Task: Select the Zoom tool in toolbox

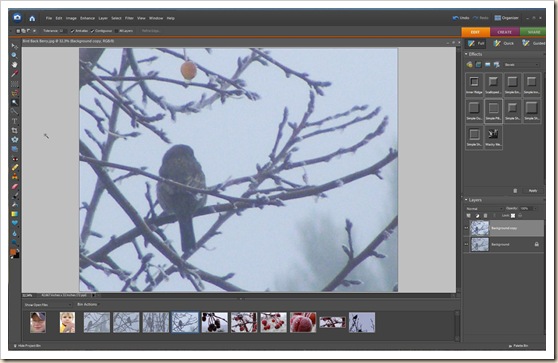Action: click(15, 56)
